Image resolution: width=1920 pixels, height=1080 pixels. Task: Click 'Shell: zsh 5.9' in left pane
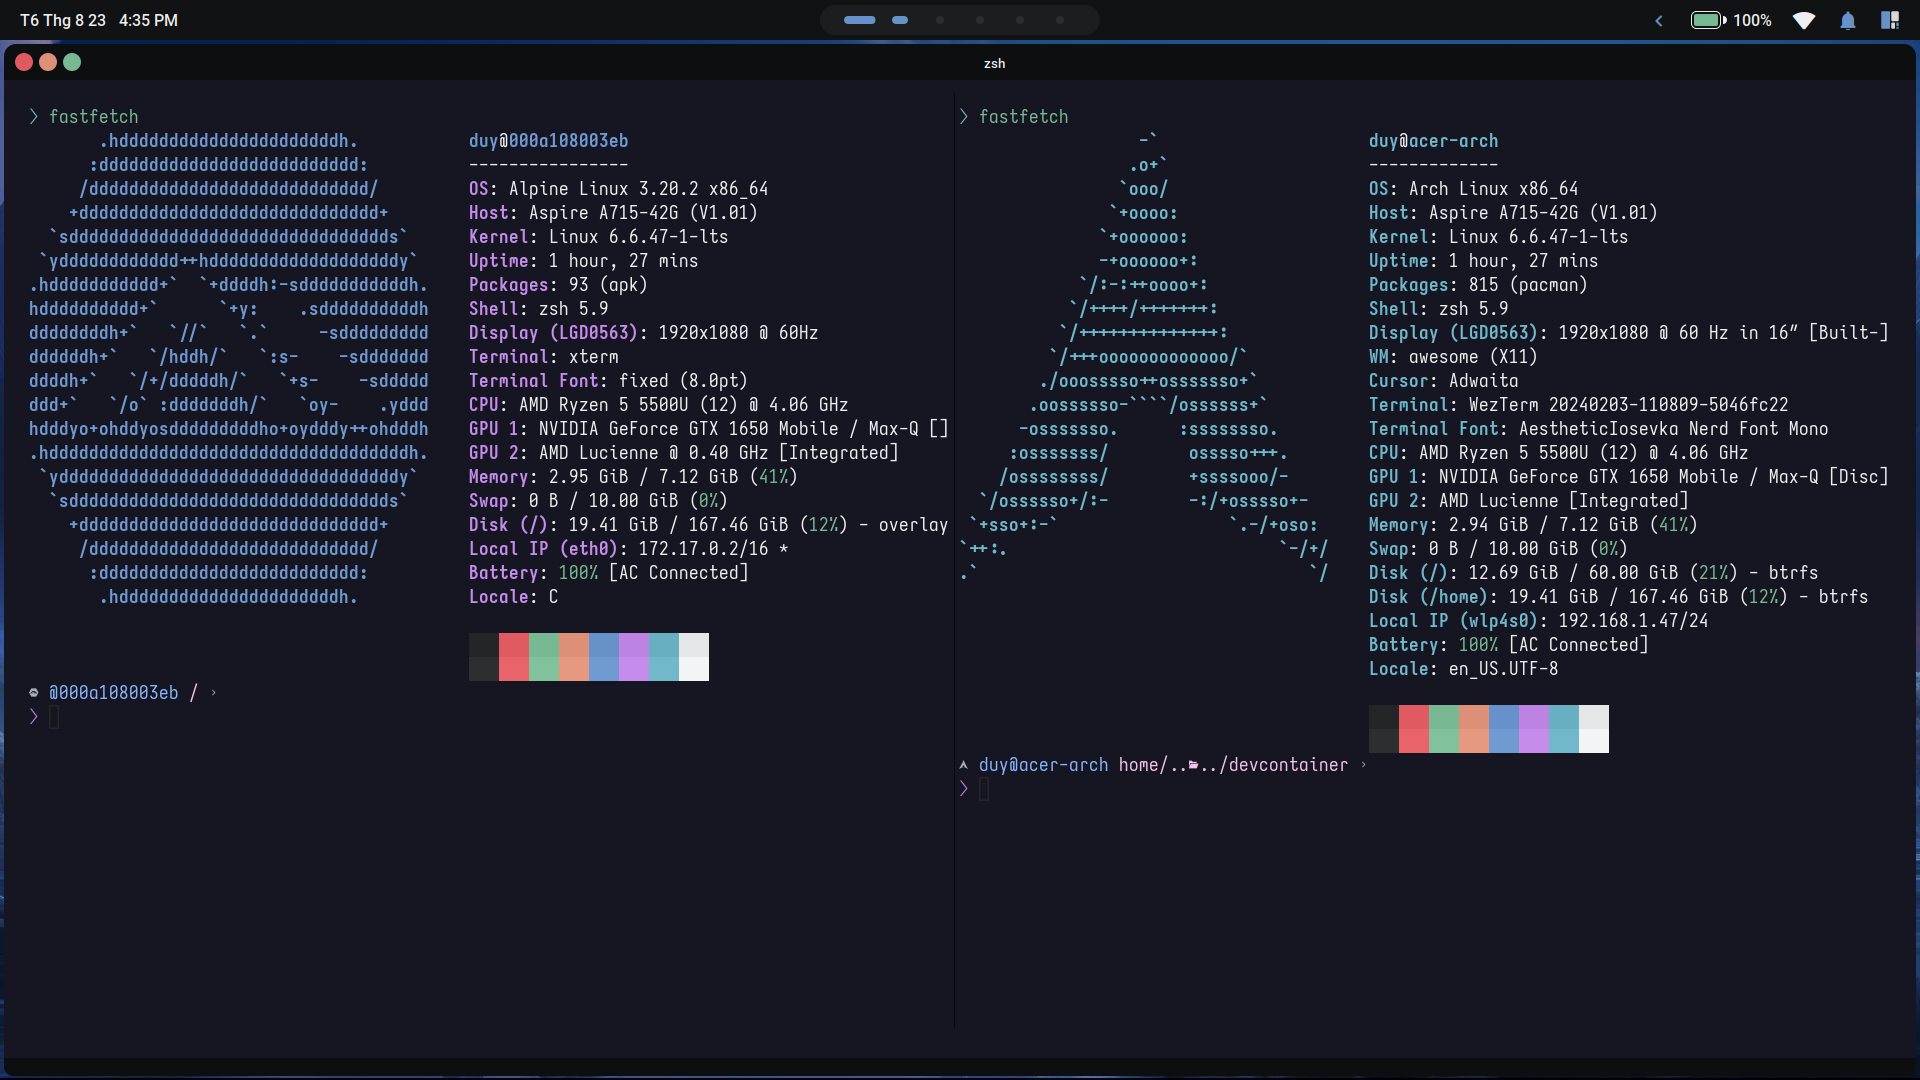539,309
